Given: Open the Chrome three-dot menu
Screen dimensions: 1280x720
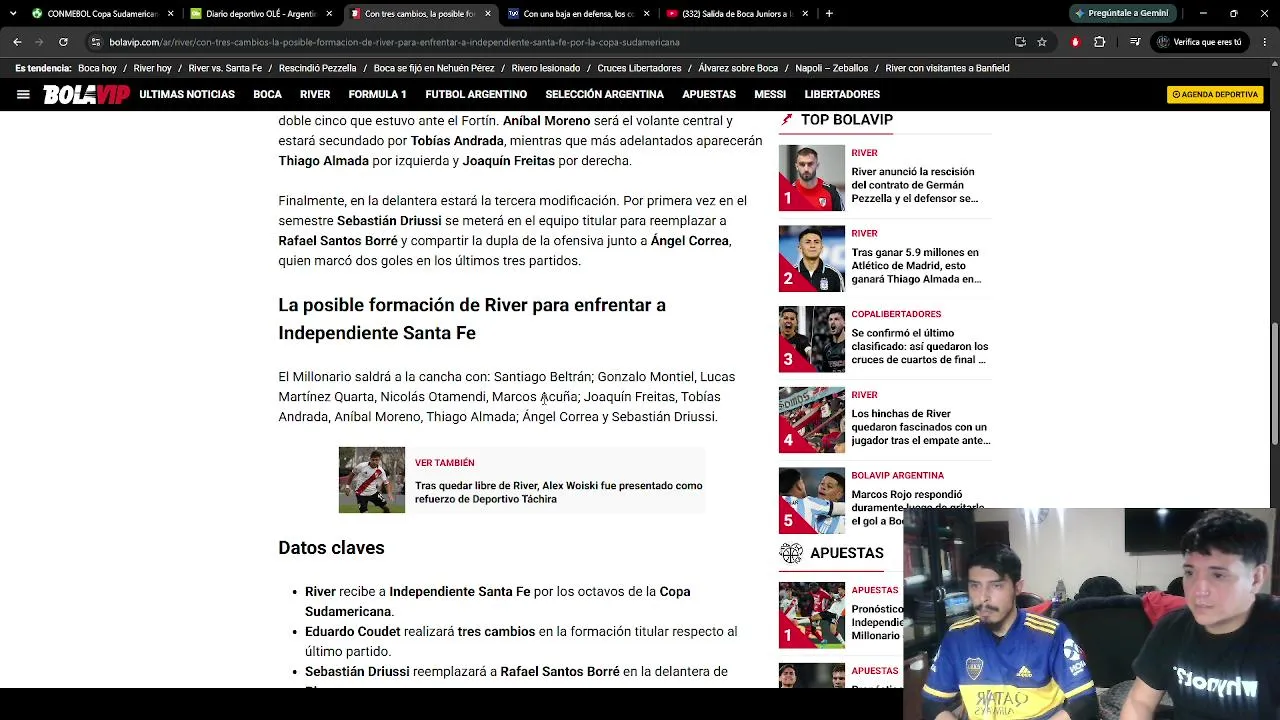Looking at the screenshot, I should tap(1266, 42).
